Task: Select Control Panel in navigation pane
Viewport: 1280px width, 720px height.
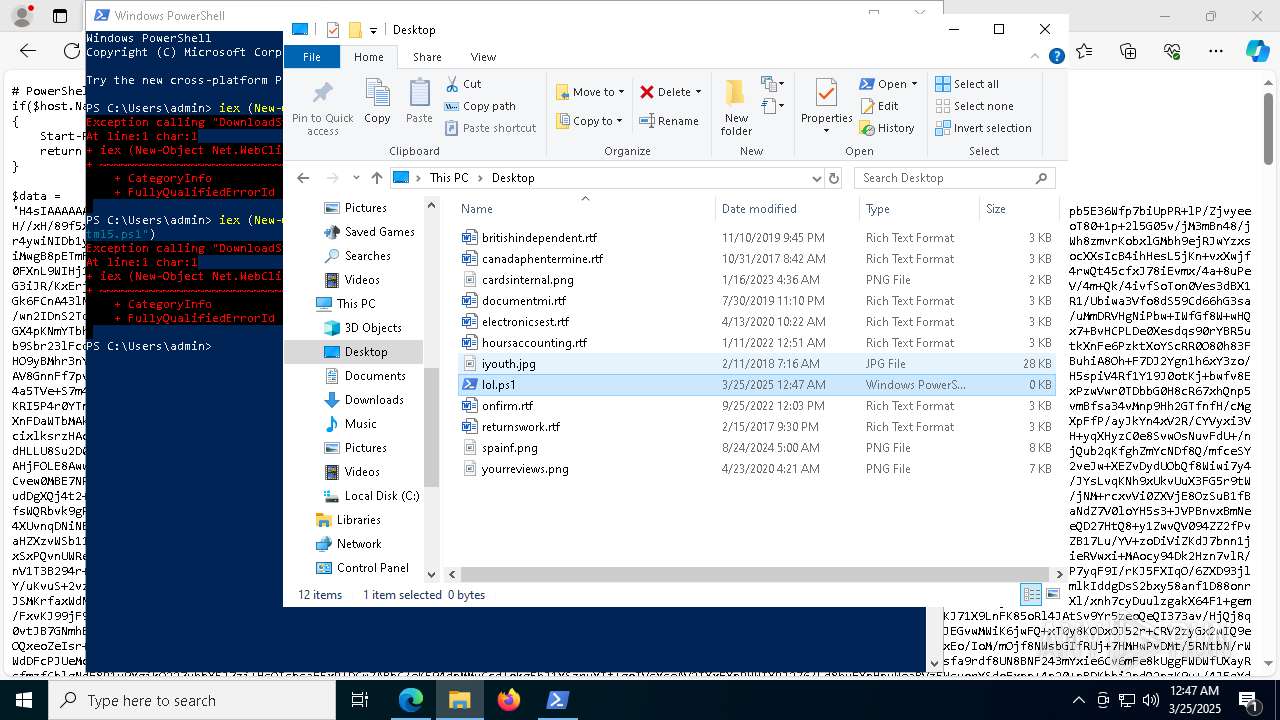Action: 372,568
